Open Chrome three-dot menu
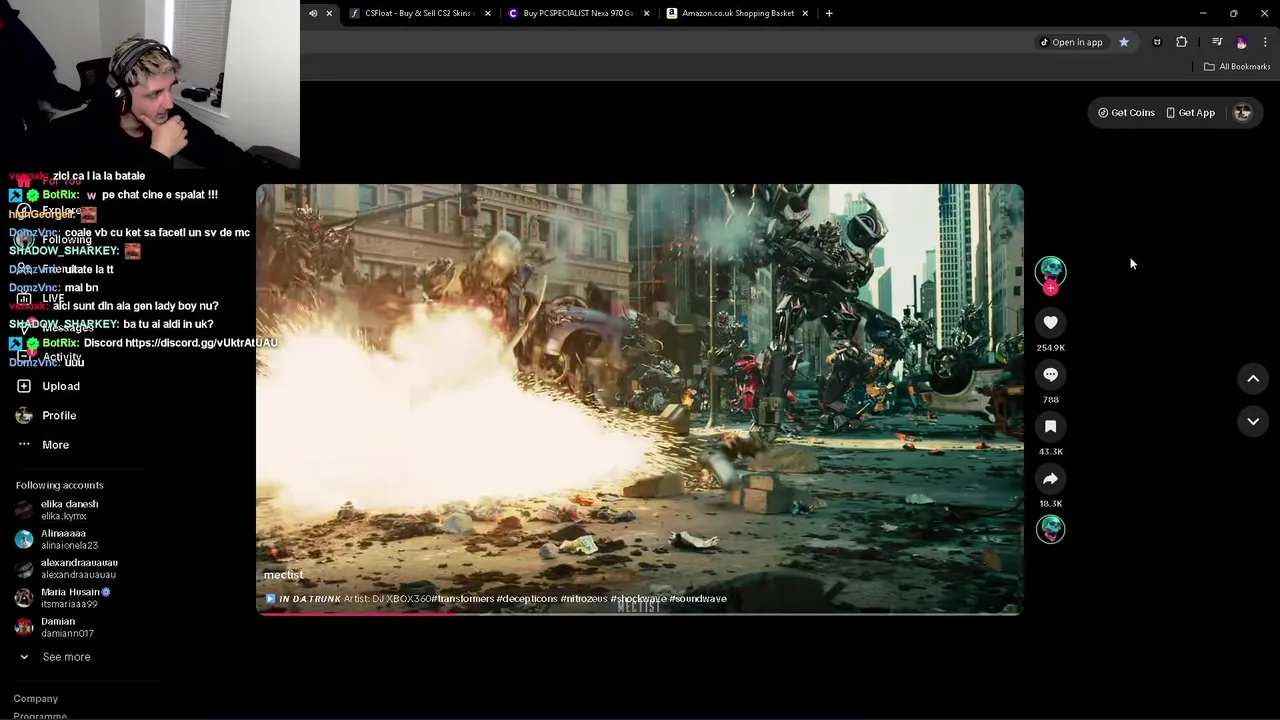 (x=1266, y=42)
